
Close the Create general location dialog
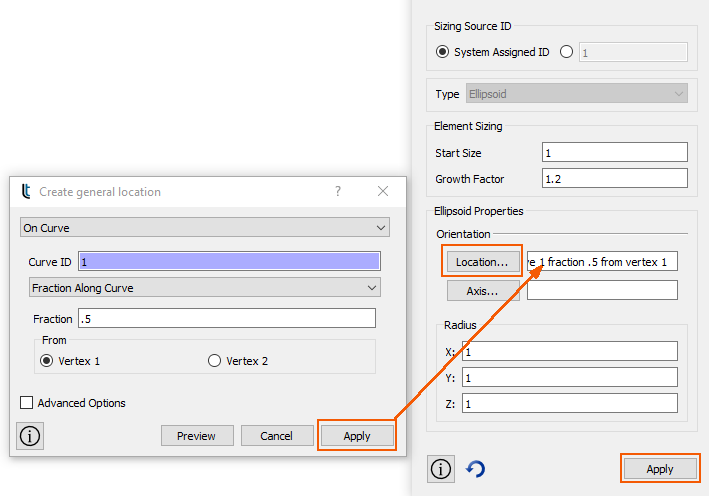click(x=382, y=191)
